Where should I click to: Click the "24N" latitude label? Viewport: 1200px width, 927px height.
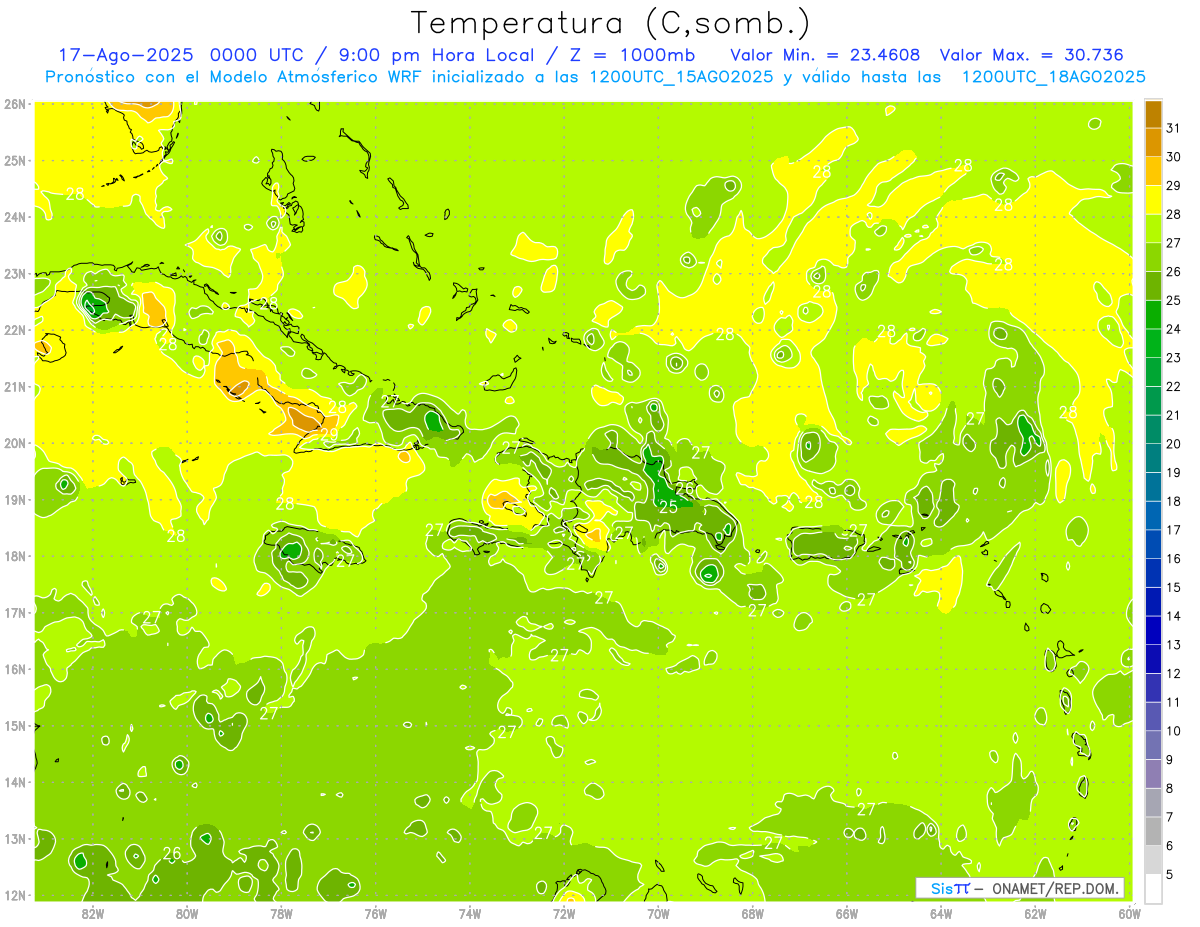click(14, 216)
